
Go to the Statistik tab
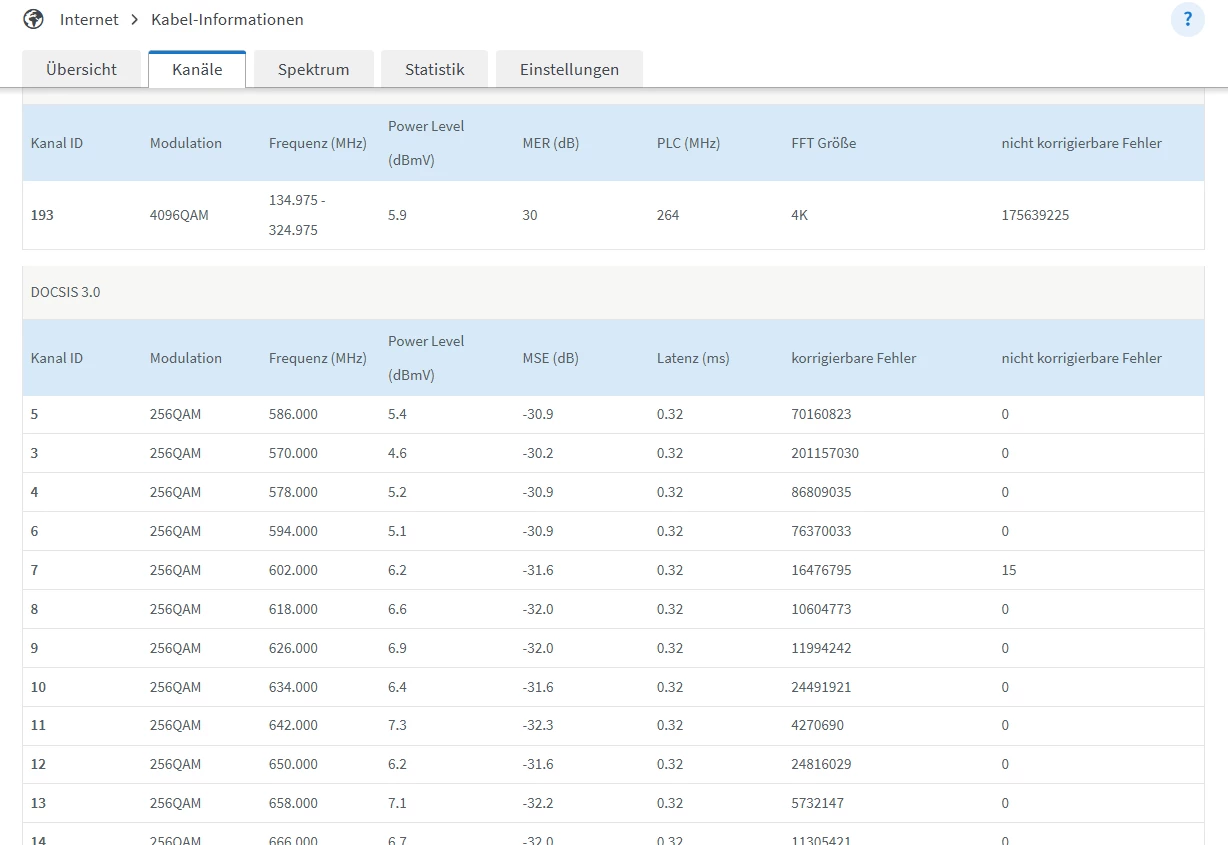434,69
